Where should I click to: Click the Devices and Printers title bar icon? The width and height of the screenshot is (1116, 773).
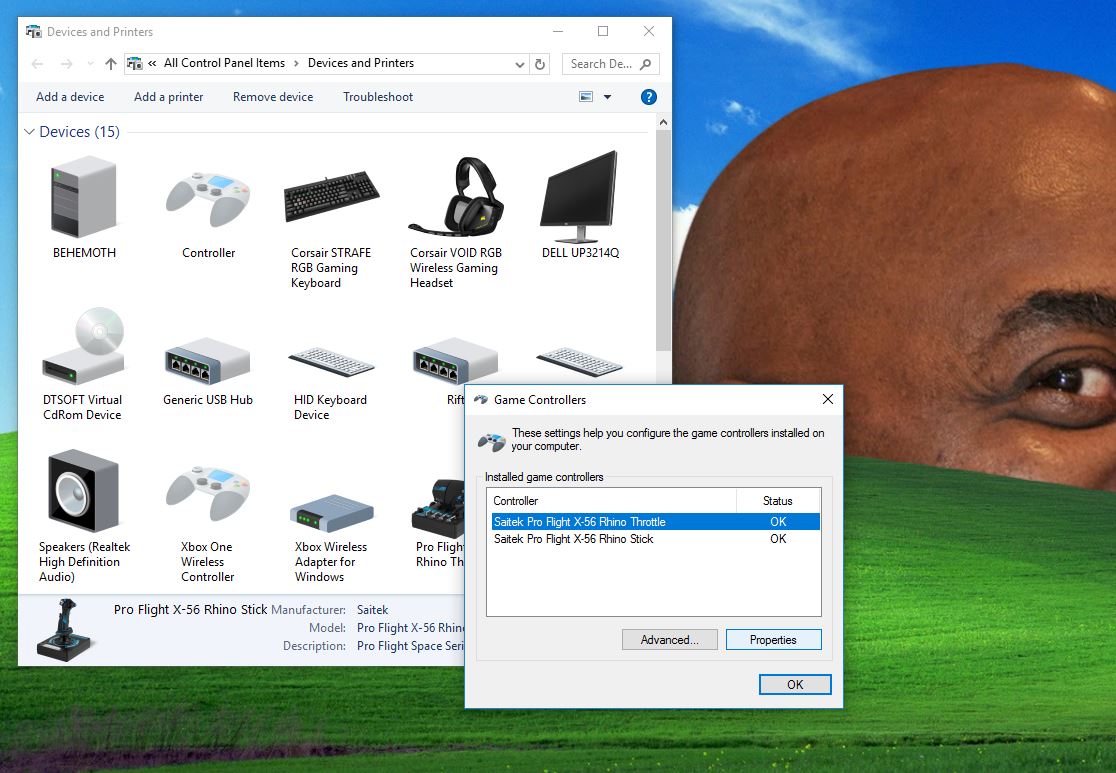(33, 31)
